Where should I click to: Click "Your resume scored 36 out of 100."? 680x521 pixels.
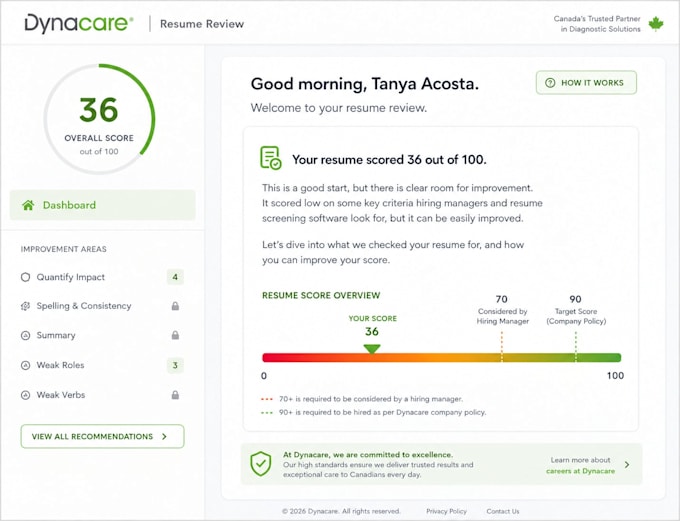coord(389,160)
